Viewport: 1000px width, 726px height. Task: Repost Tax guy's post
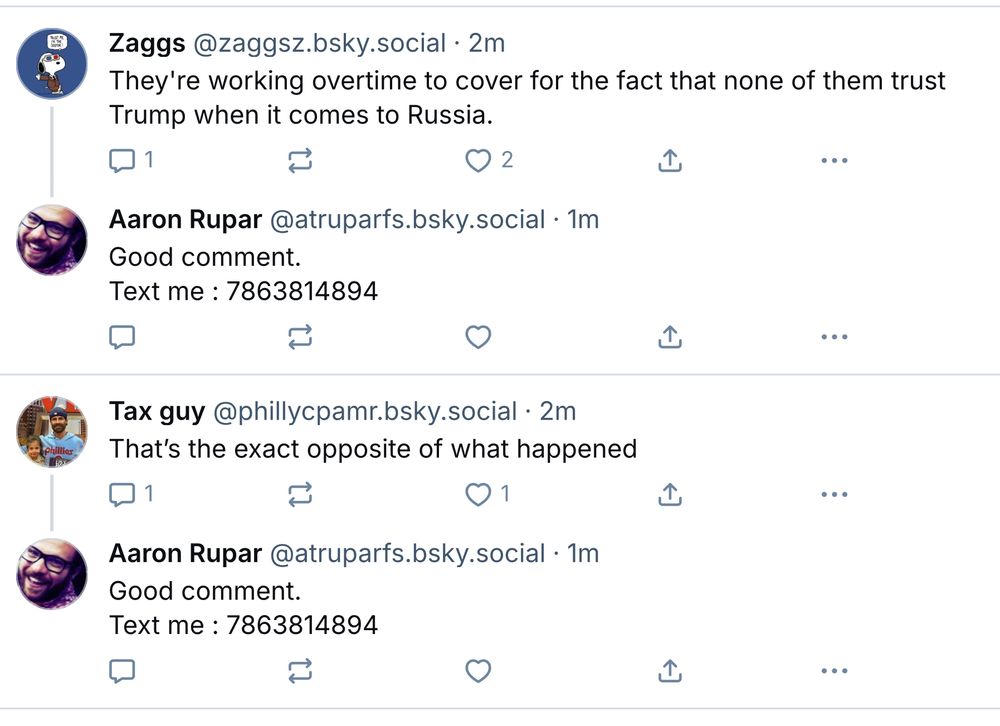coord(300,494)
